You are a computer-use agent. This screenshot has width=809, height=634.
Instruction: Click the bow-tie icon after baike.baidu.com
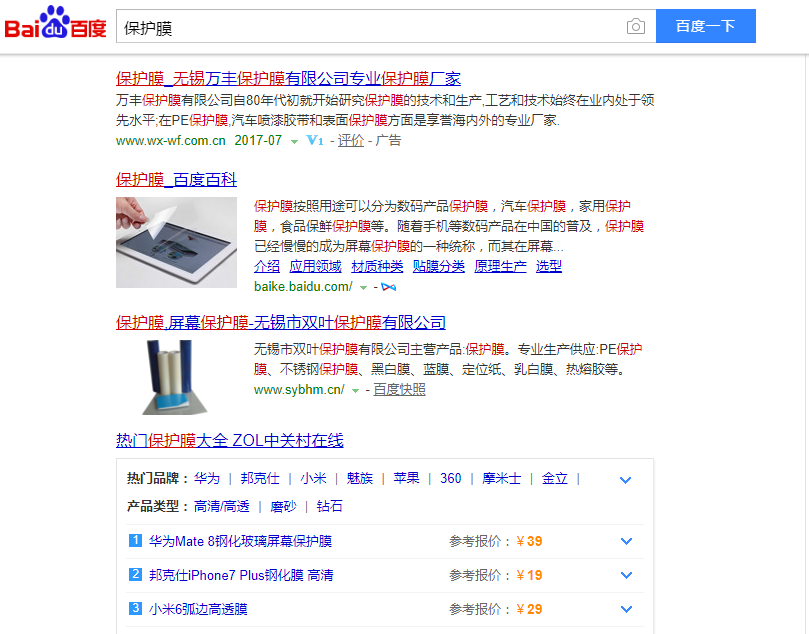coord(388,288)
